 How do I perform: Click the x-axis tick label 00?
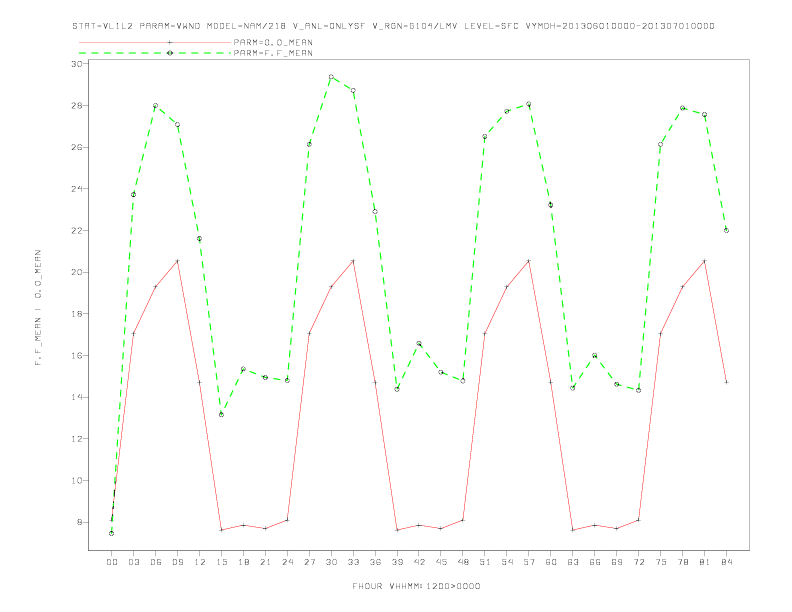pos(112,562)
